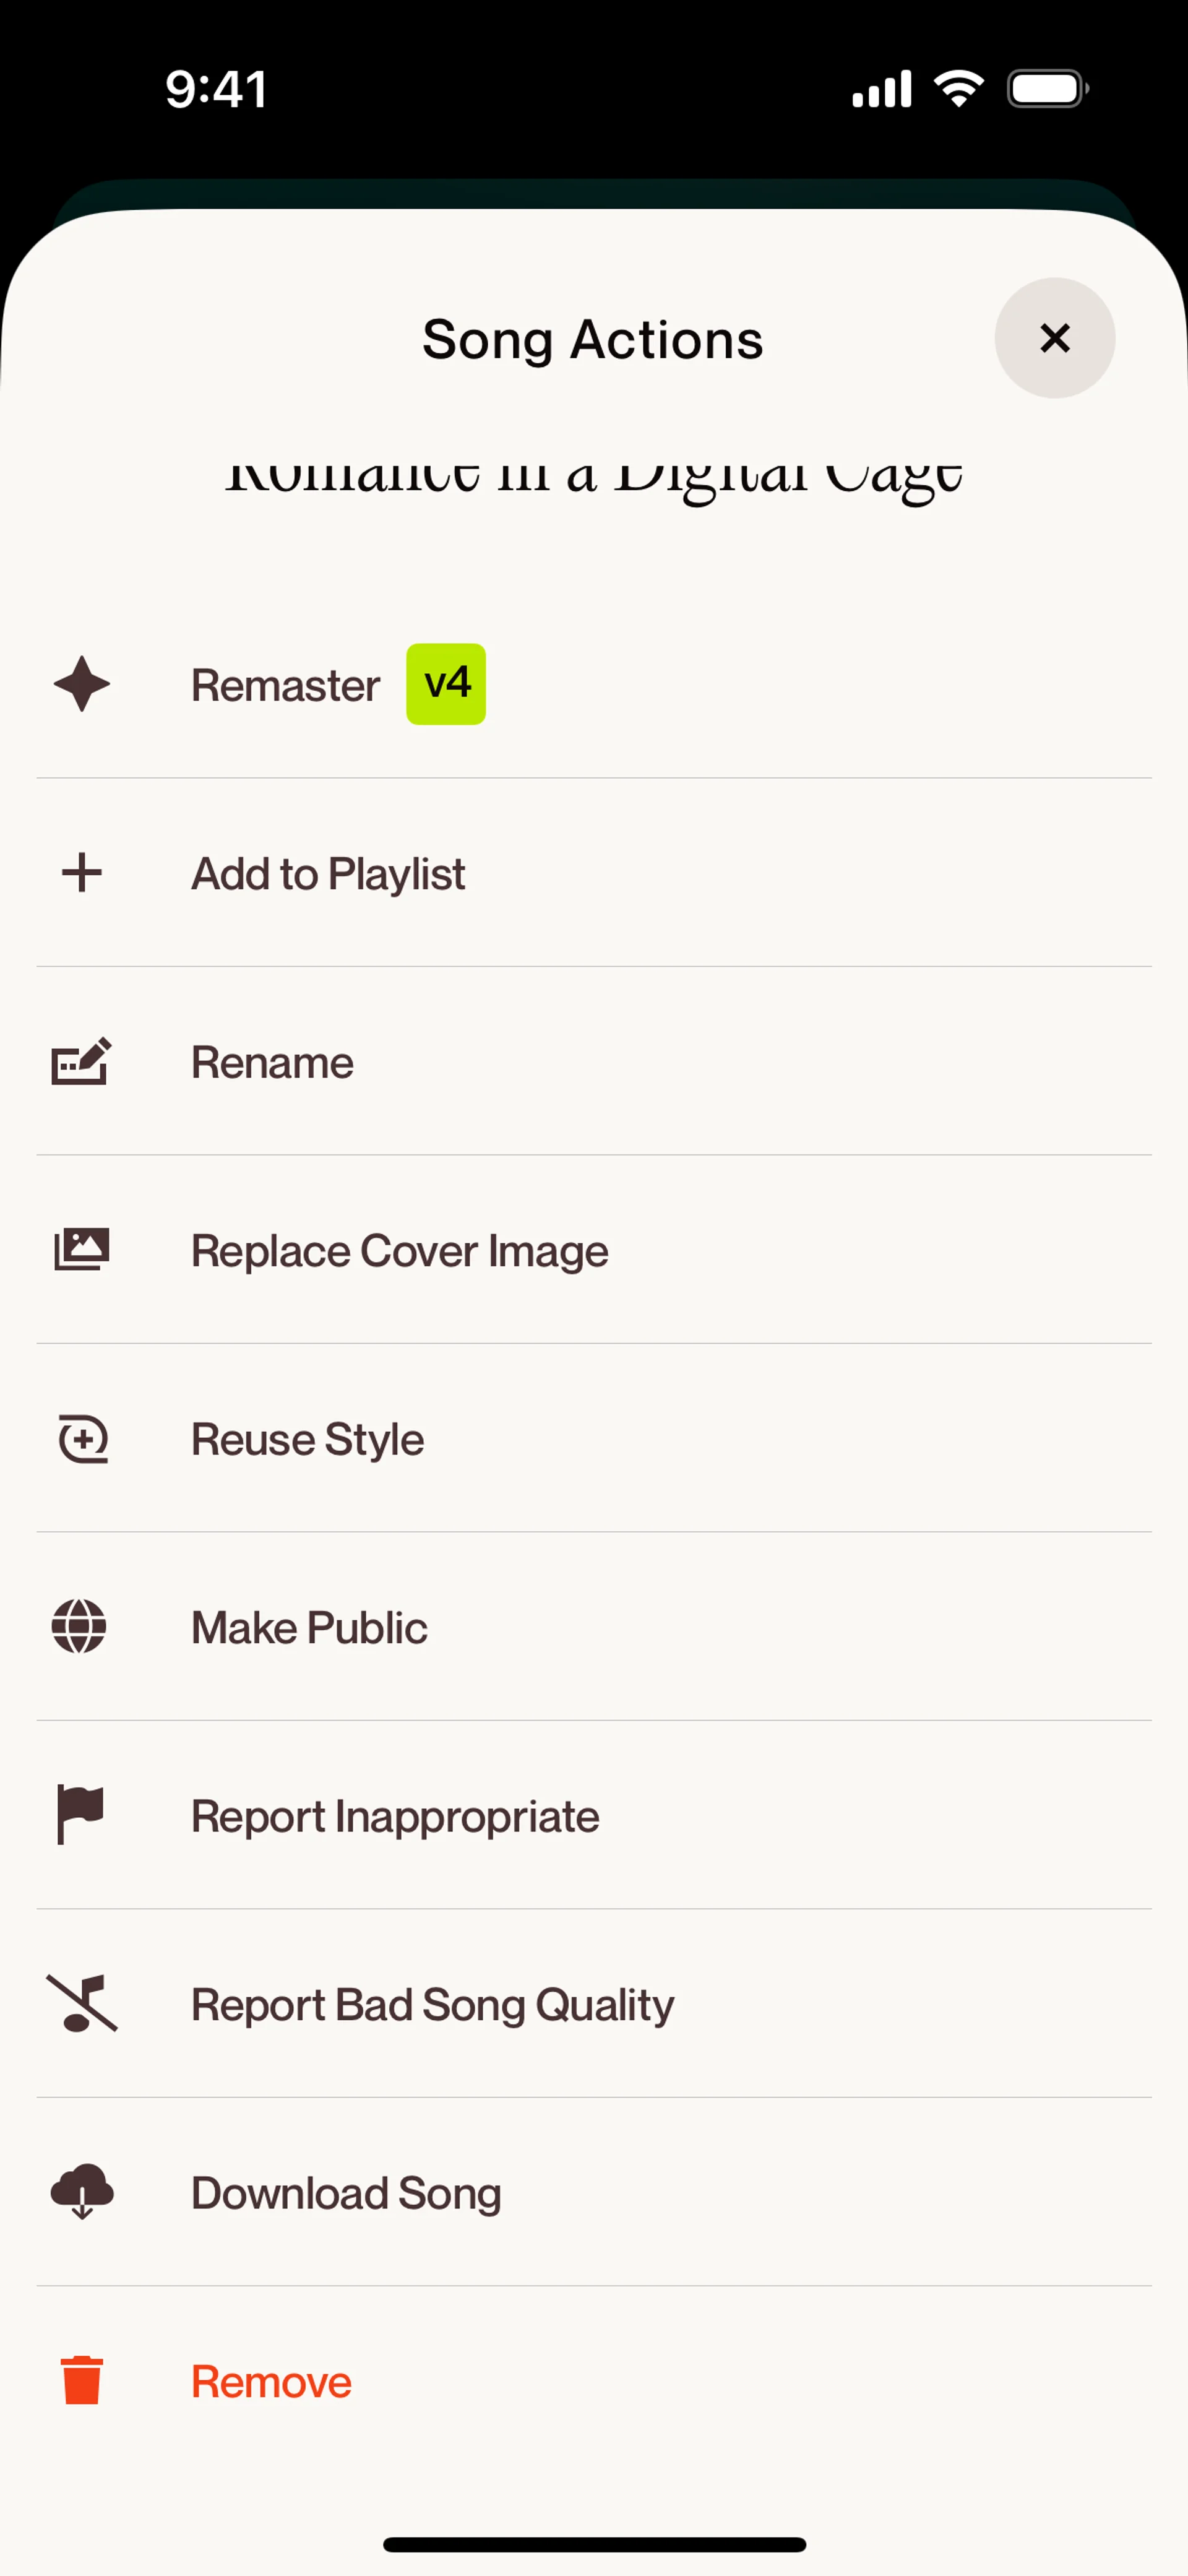
Task: Close the Song Actions sheet
Action: pyautogui.click(x=1054, y=338)
